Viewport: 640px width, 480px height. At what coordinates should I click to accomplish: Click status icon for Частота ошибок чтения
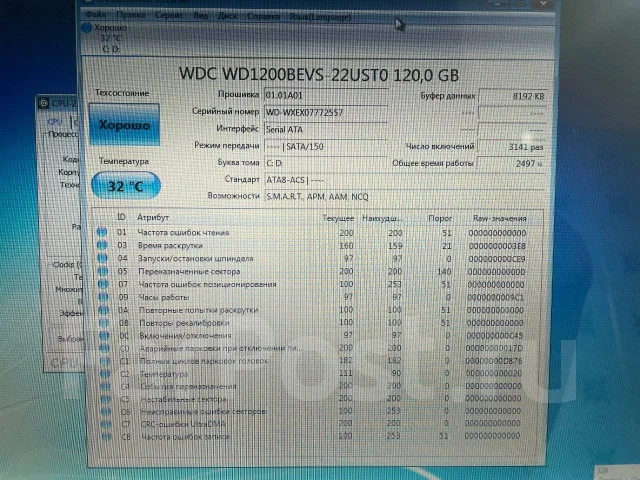click(102, 232)
